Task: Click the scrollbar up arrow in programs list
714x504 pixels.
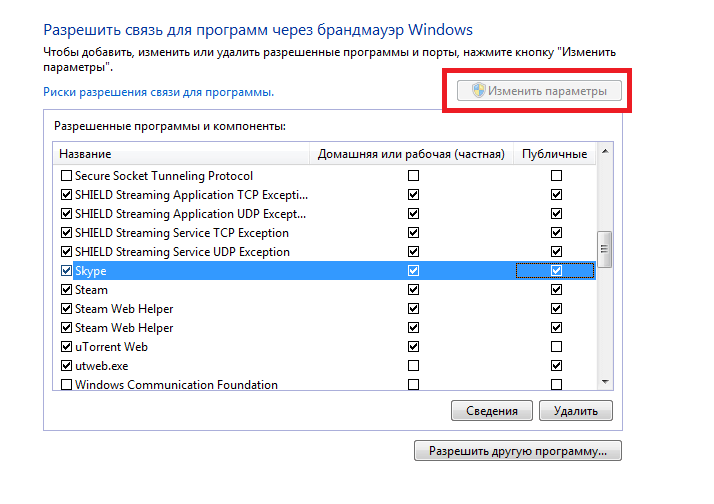Action: click(605, 151)
